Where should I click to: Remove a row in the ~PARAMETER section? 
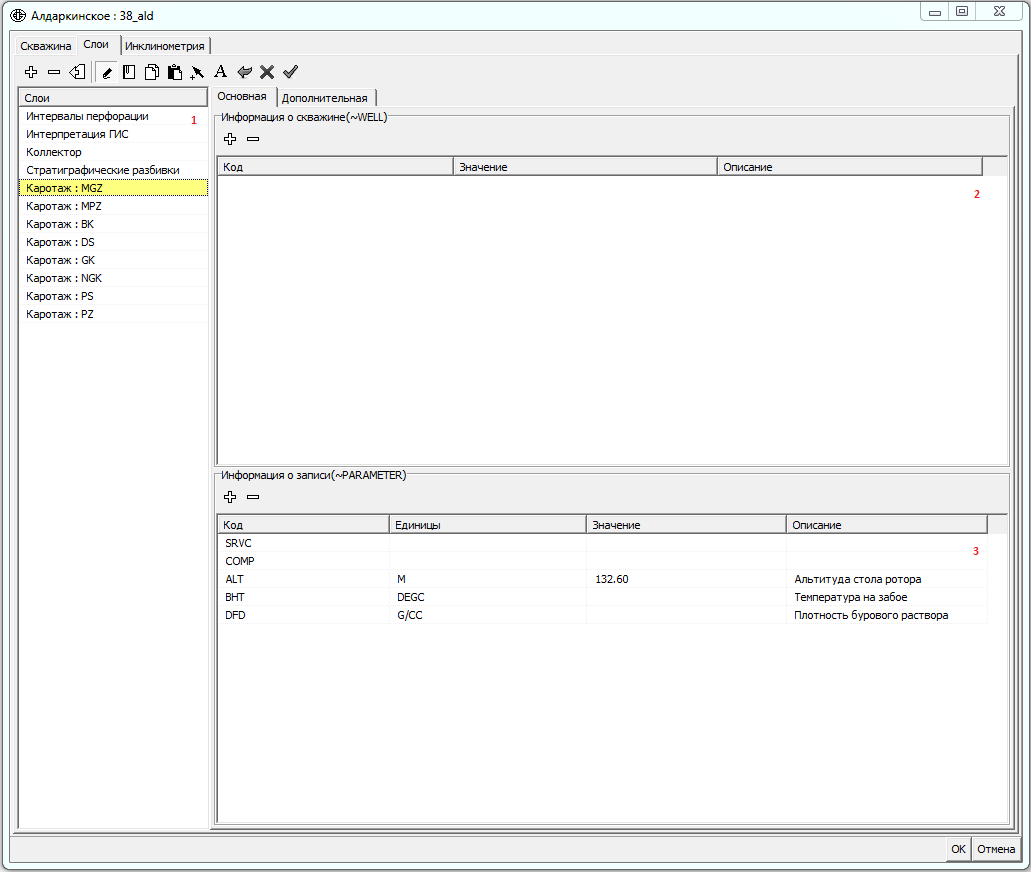coord(253,497)
